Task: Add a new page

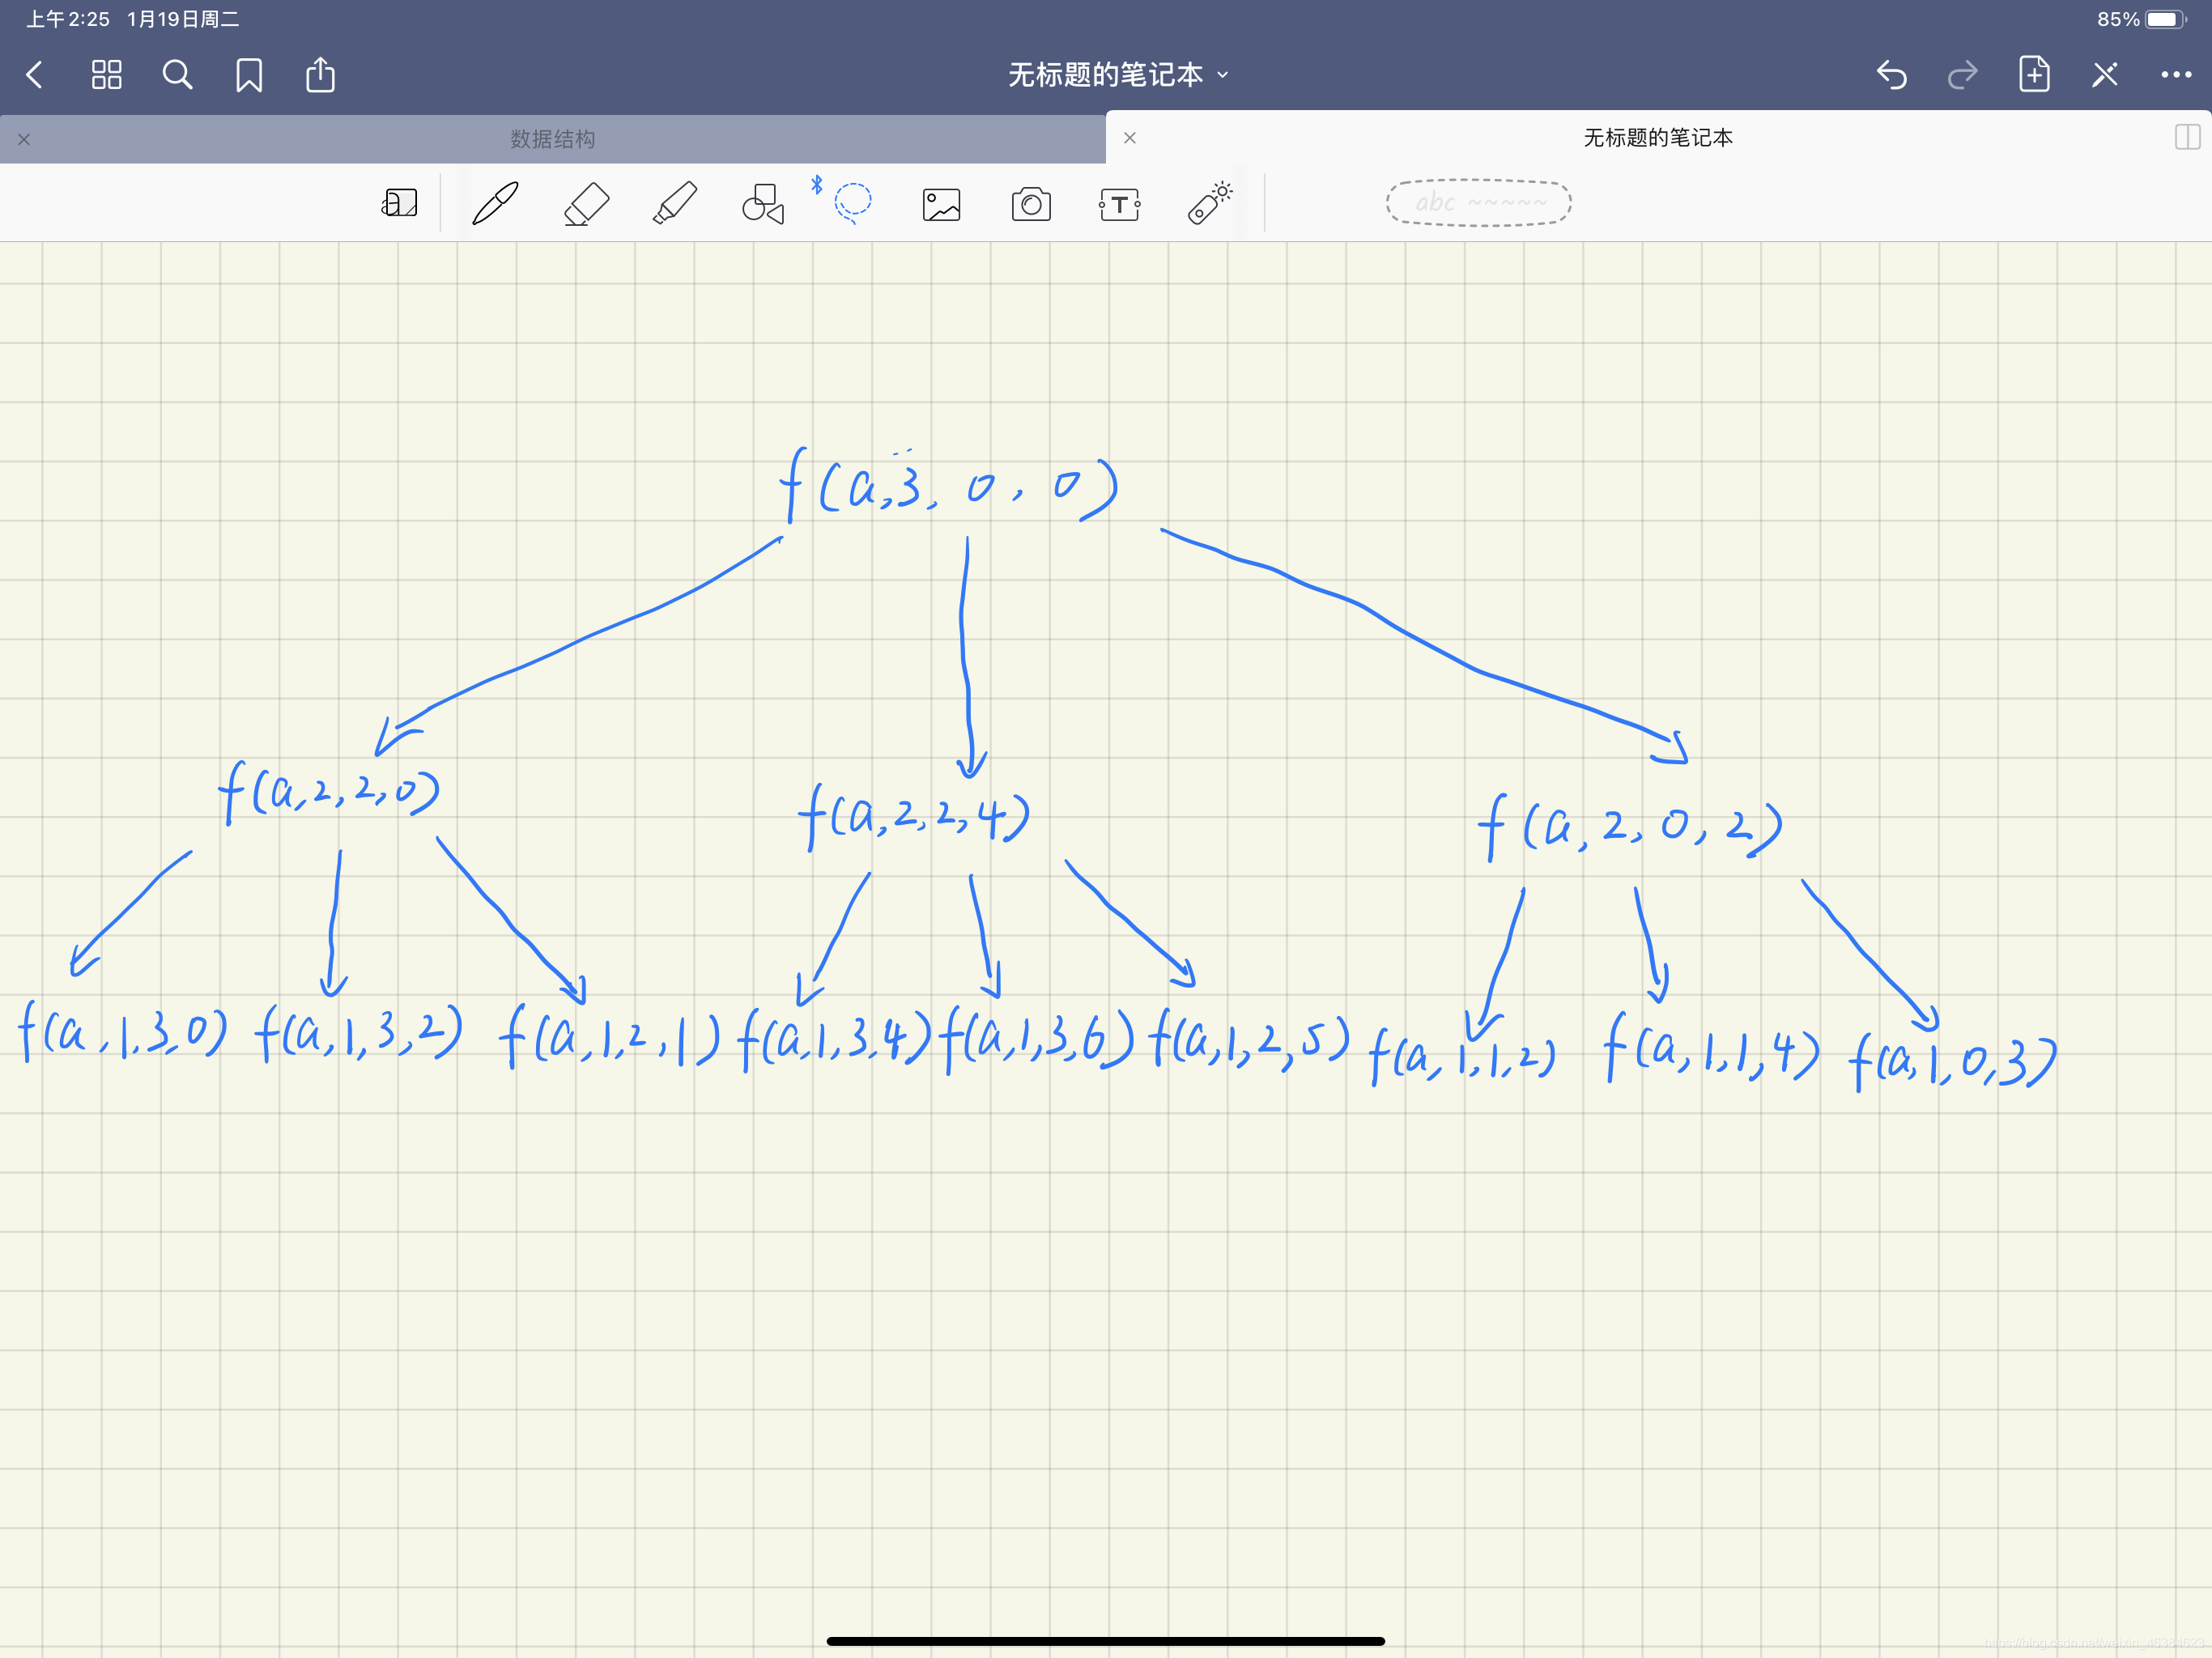Action: click(x=2033, y=75)
